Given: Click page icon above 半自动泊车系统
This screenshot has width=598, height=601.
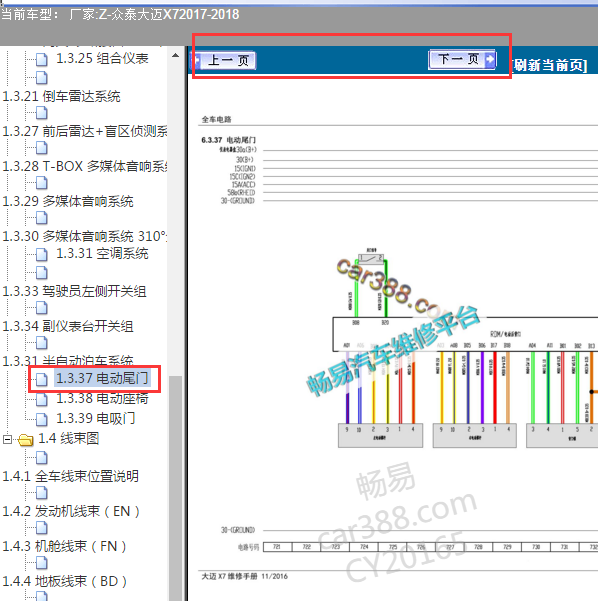Looking at the screenshot, I should (42, 343).
